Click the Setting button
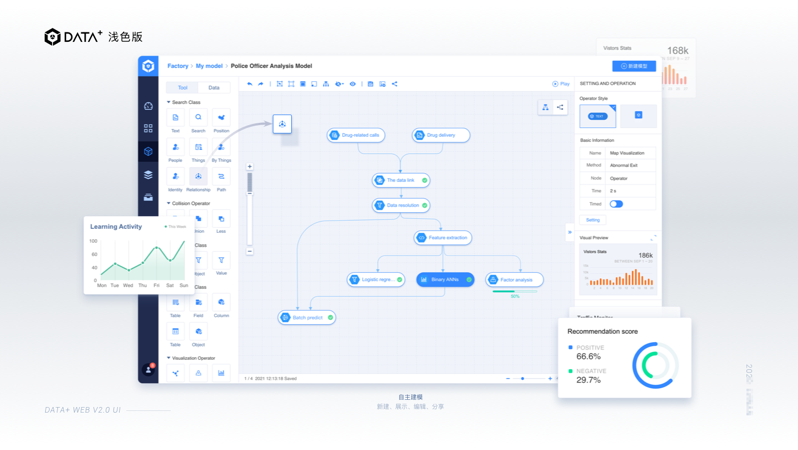Screen dimensions: 798x450 (593, 220)
